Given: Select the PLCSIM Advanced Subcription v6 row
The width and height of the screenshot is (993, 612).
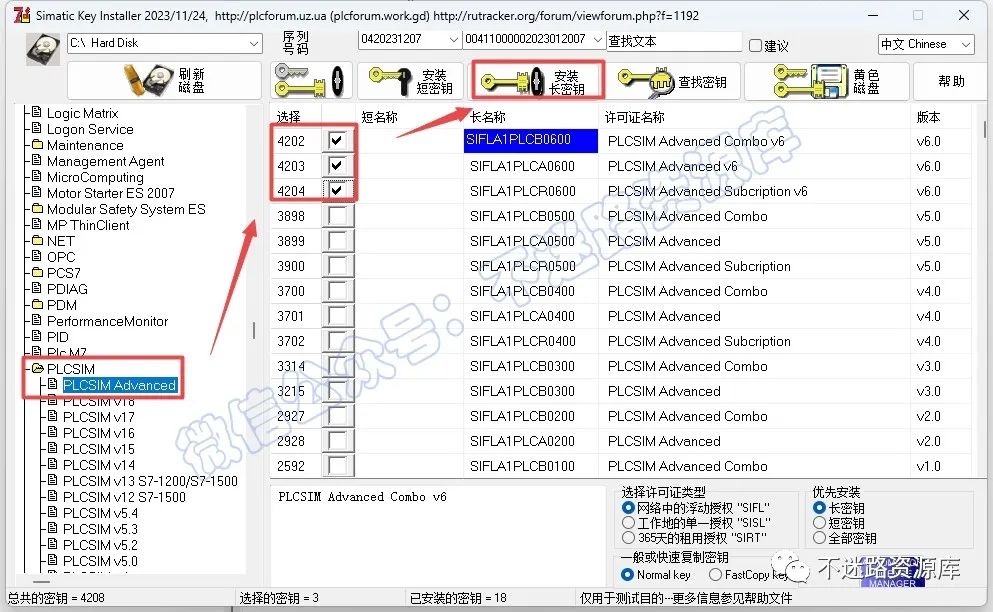Looking at the screenshot, I should [x=621, y=191].
